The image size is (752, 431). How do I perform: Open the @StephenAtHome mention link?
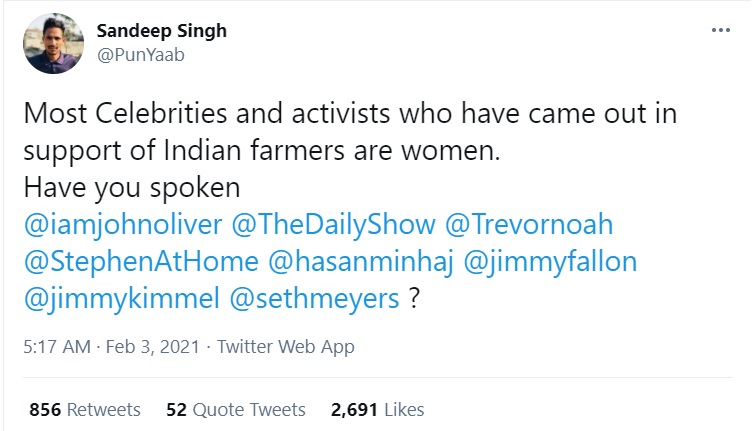pos(138,263)
